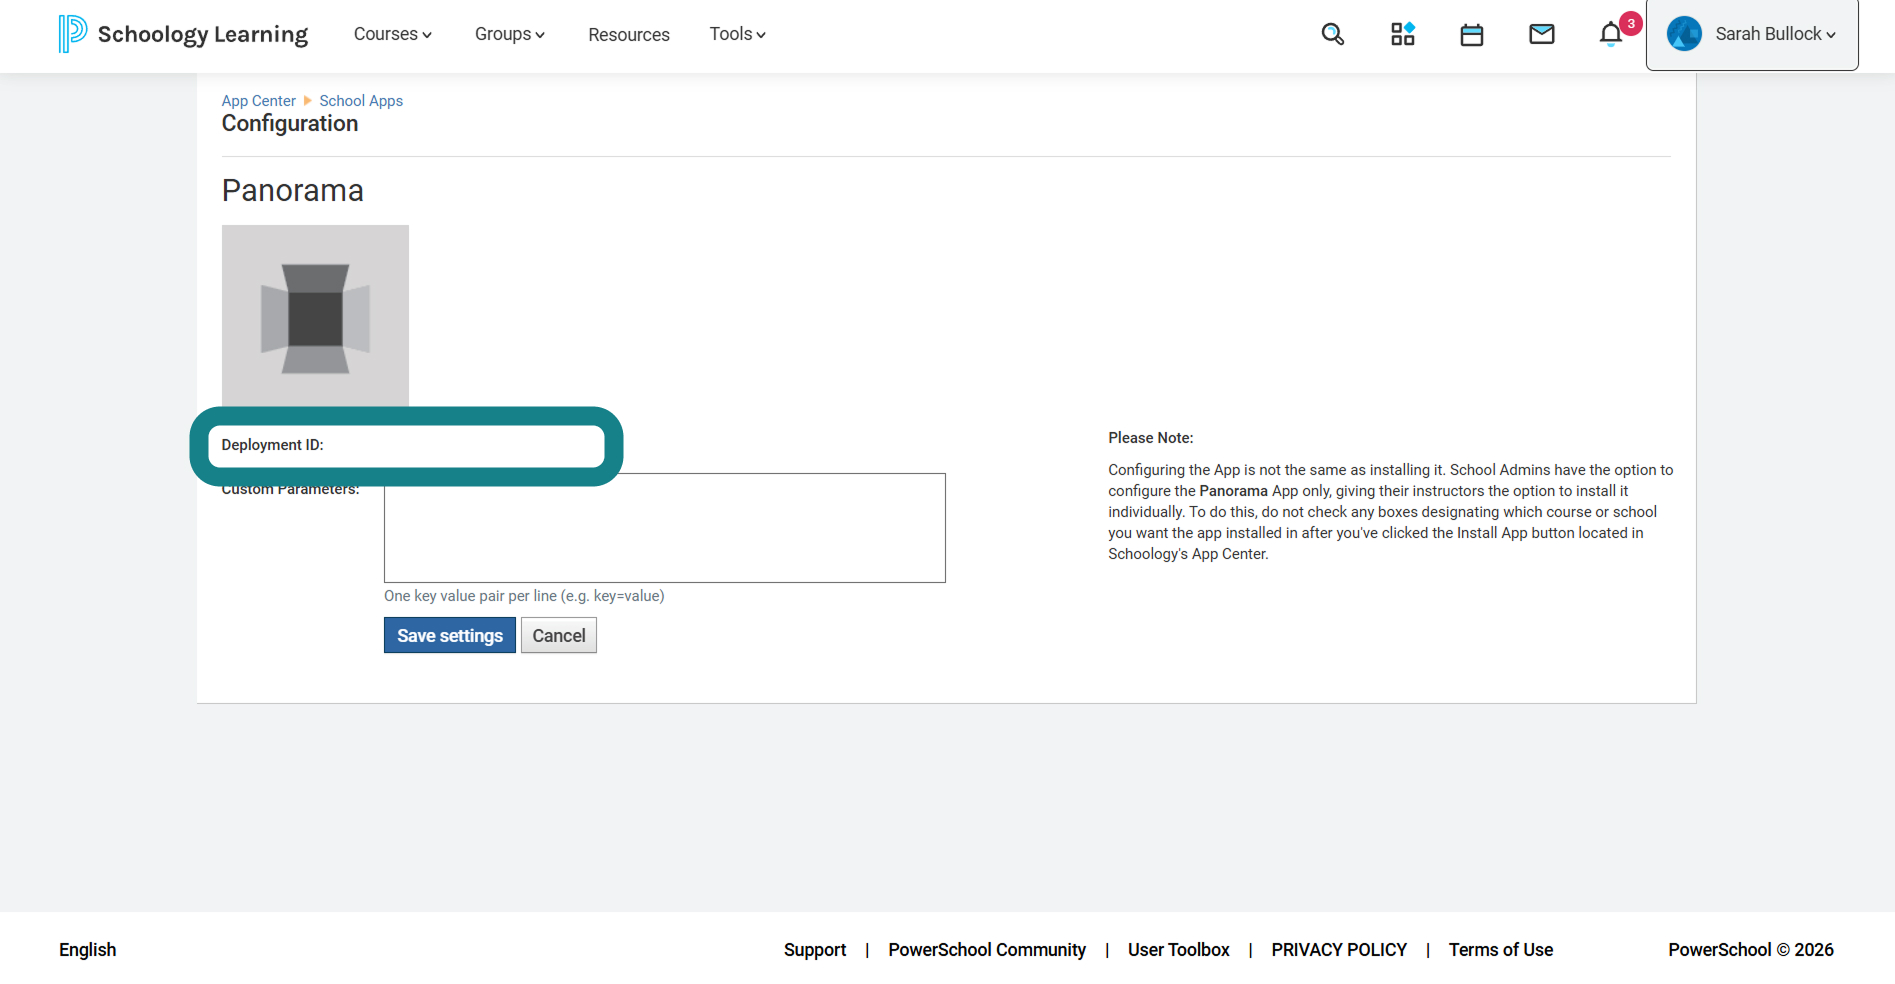This screenshot has height=984, width=1895.
Task: Click the Schoology Learning logo
Action: (183, 34)
